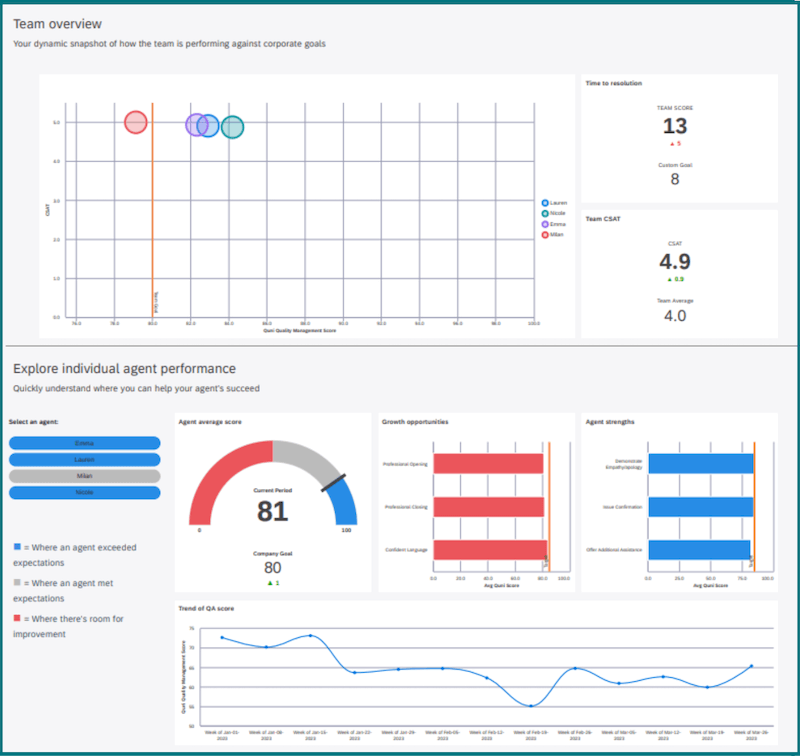Click the Trend of QA score title
Viewport: 800px width, 756px height.
[x=206, y=609]
